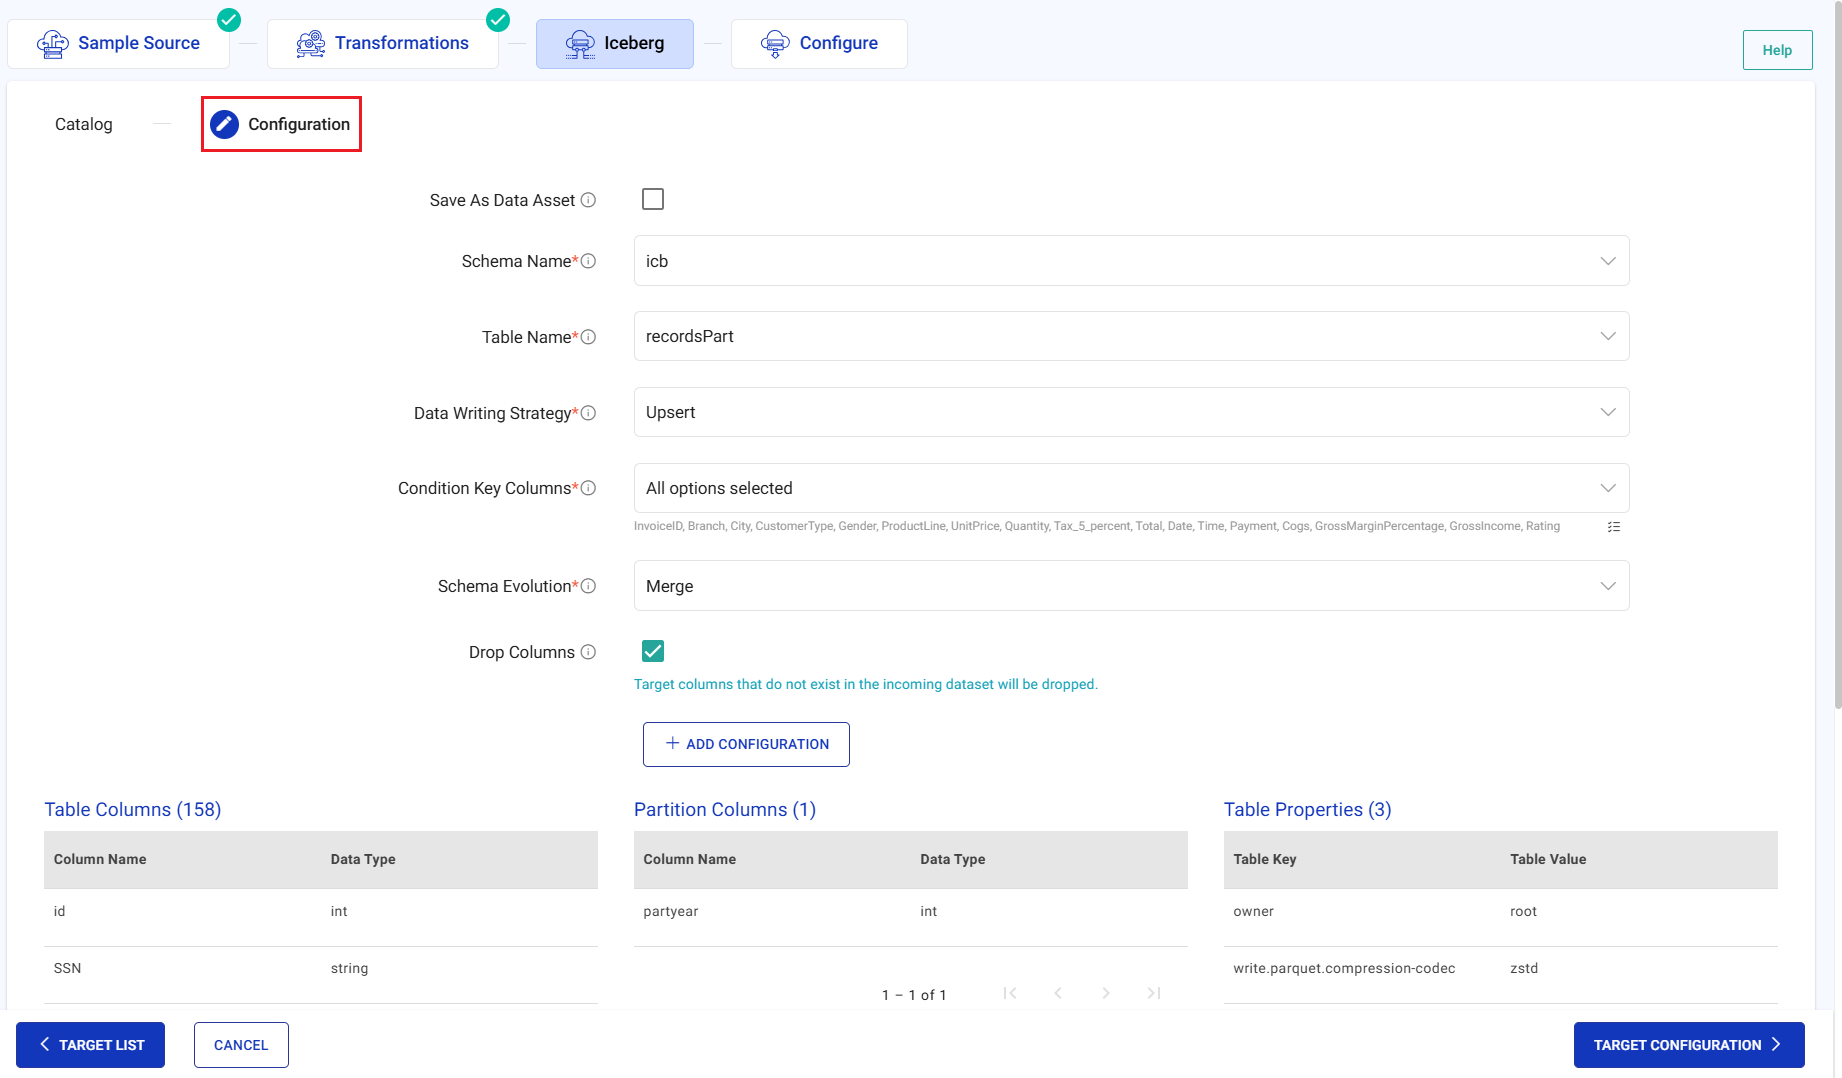The image size is (1842, 1078).
Task: Click the Table Name info icon
Action: [x=588, y=337]
